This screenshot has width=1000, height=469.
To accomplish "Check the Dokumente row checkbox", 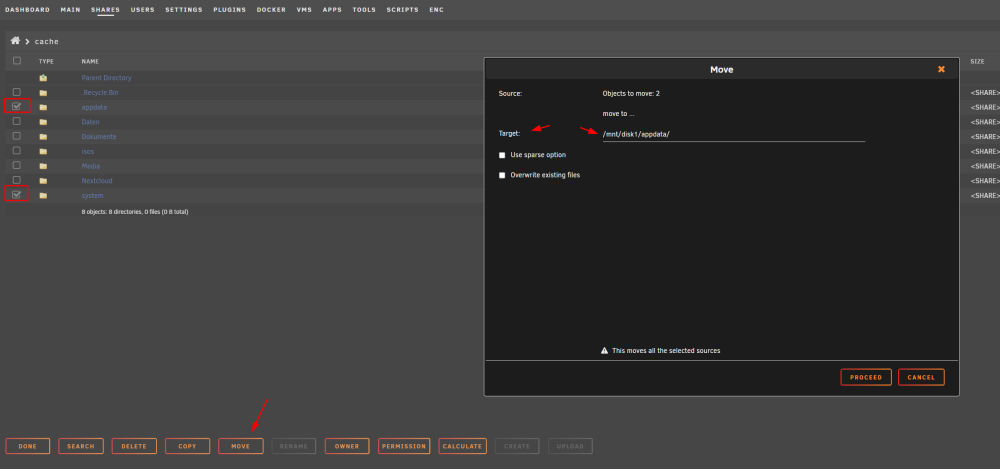I will [x=17, y=136].
